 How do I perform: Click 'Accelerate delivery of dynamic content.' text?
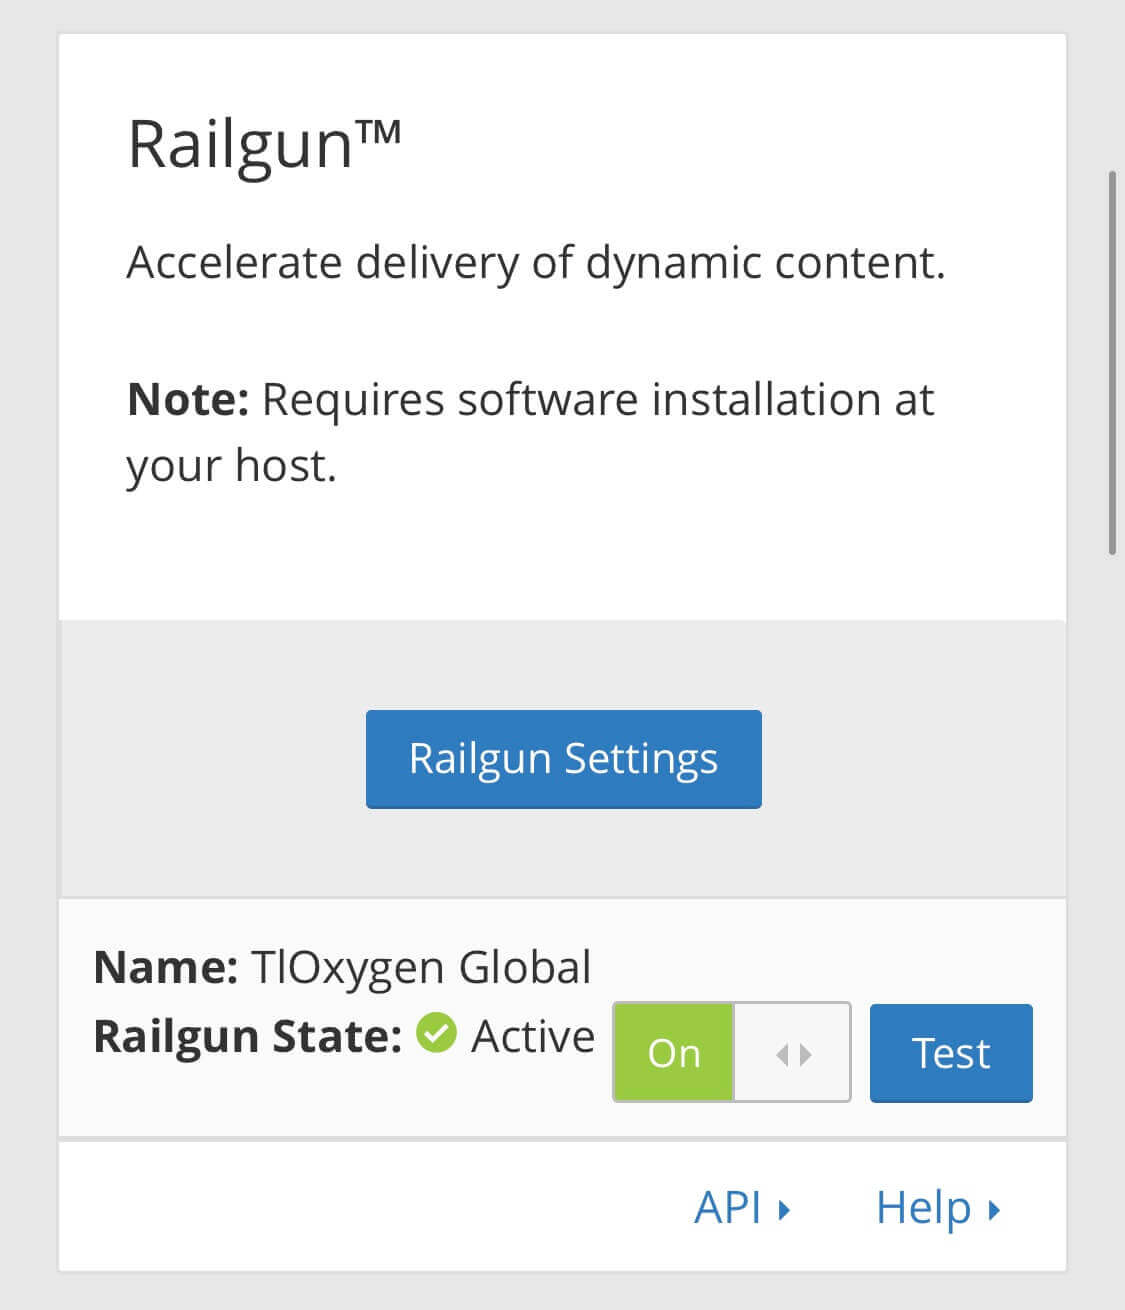tap(536, 262)
